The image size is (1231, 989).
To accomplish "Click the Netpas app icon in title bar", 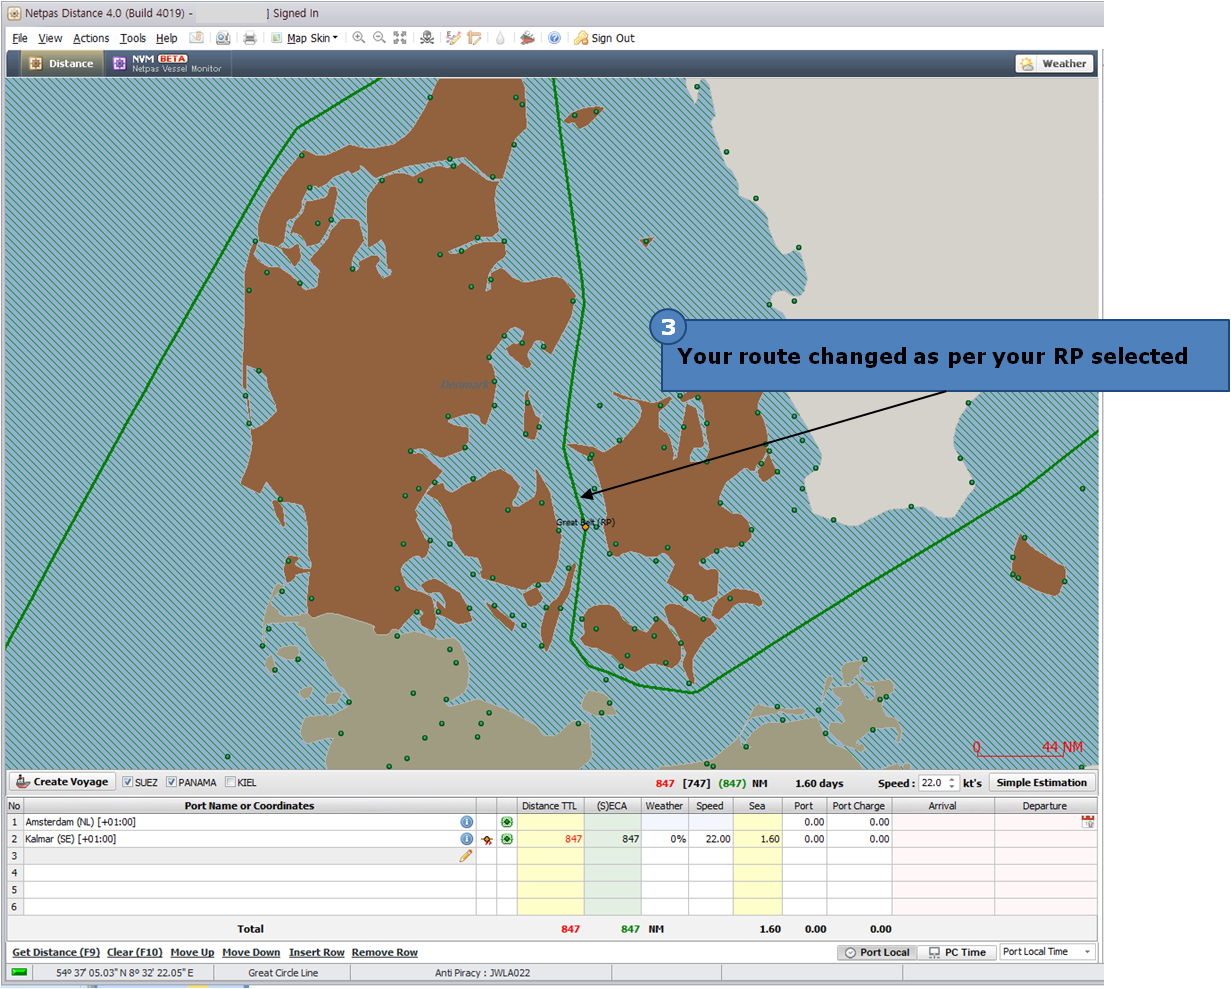I will point(14,13).
